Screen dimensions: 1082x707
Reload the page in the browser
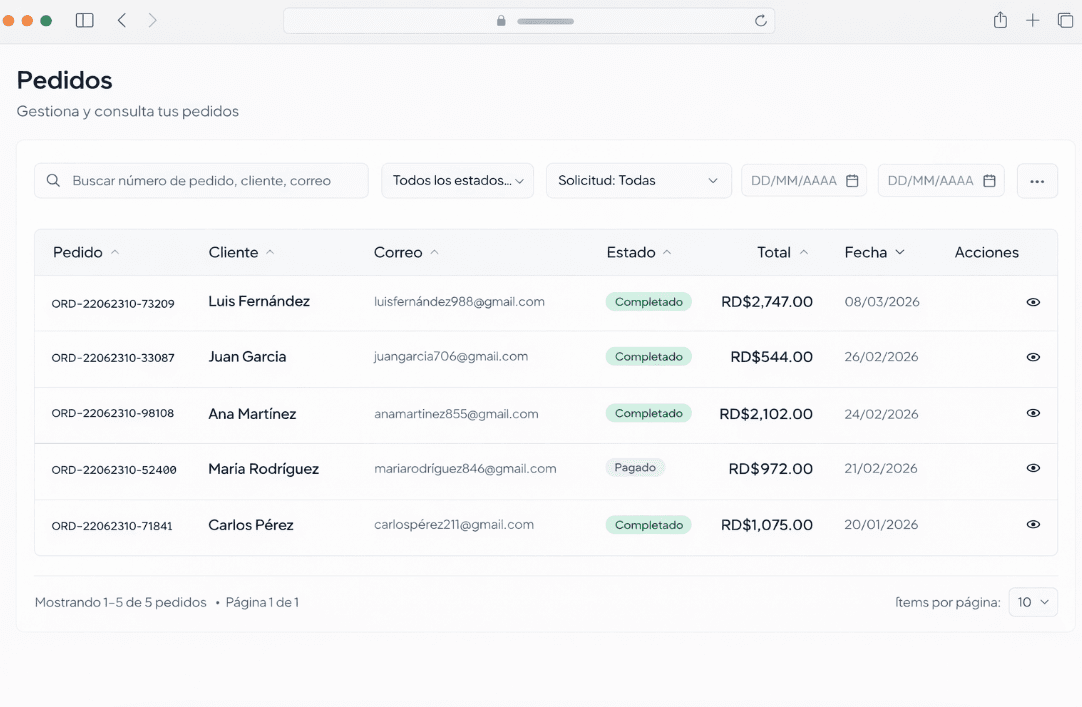[761, 20]
